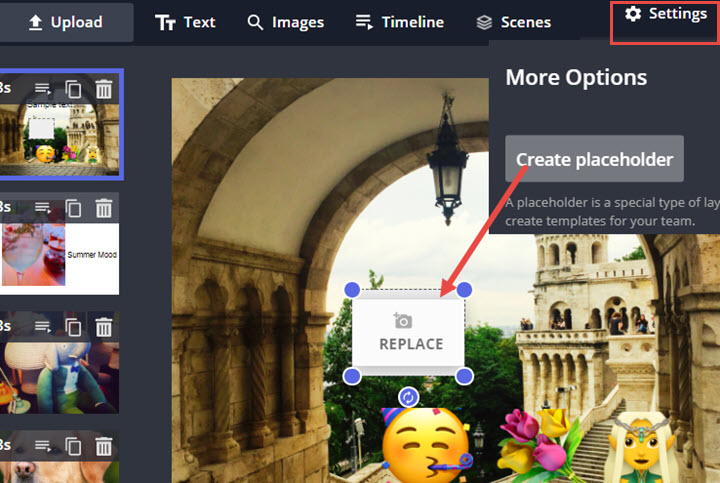The width and height of the screenshot is (720, 483).
Task: Open the Text tool
Action: [x=185, y=22]
